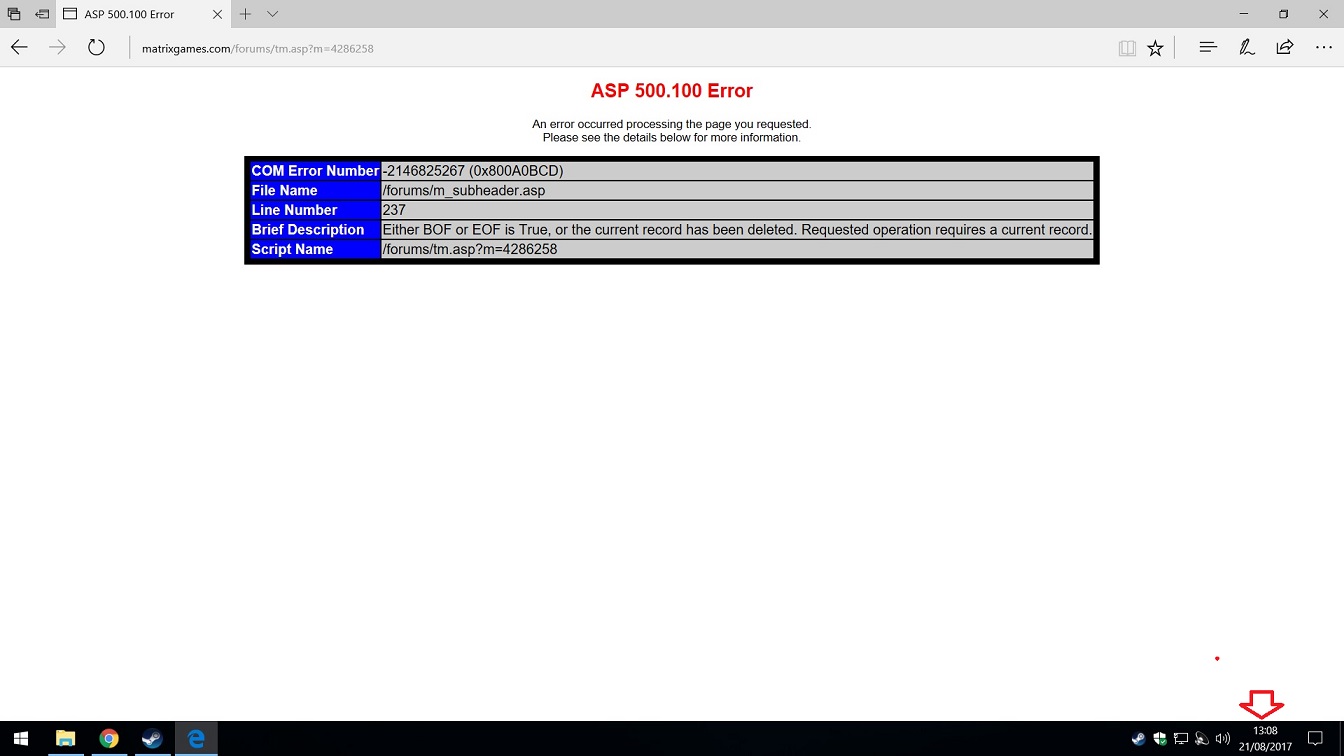Click the File Name label cell
Image resolution: width=1344 pixels, height=756 pixels.
[315, 190]
